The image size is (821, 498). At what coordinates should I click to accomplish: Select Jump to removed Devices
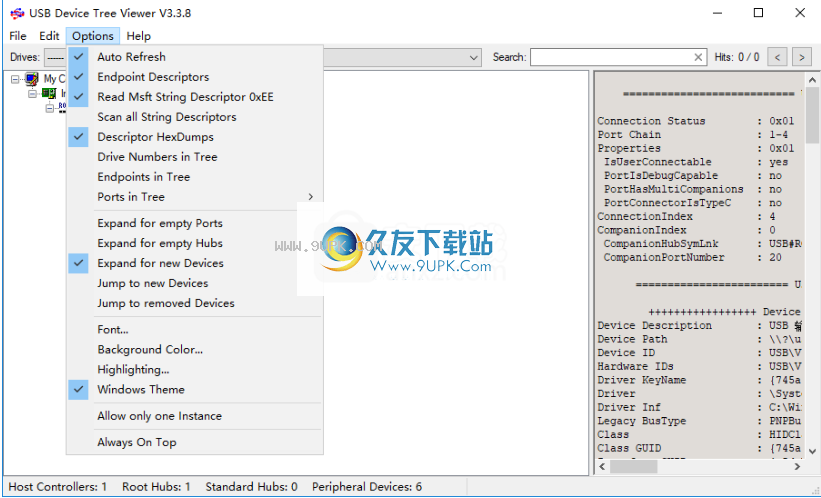tap(195, 303)
